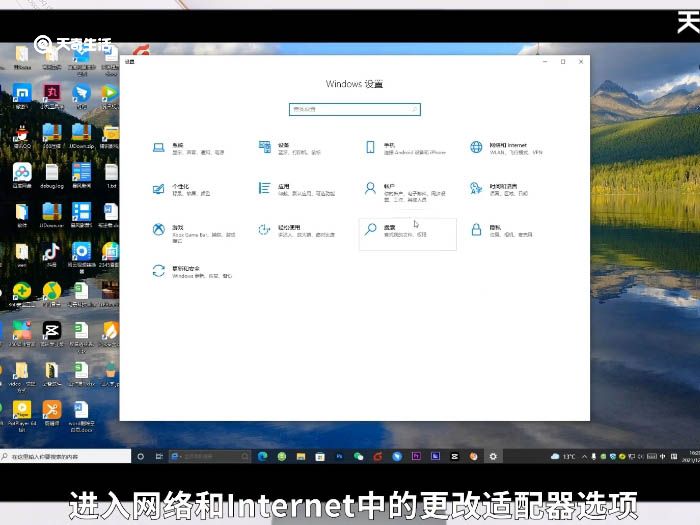
Task: Select the debug.log file on desktop
Action: [52, 175]
